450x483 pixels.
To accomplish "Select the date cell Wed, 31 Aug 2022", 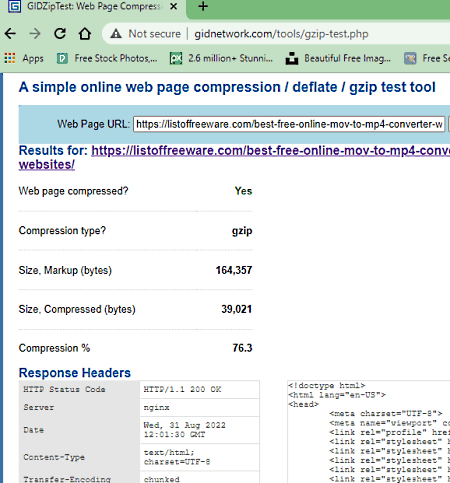I will click(199, 430).
